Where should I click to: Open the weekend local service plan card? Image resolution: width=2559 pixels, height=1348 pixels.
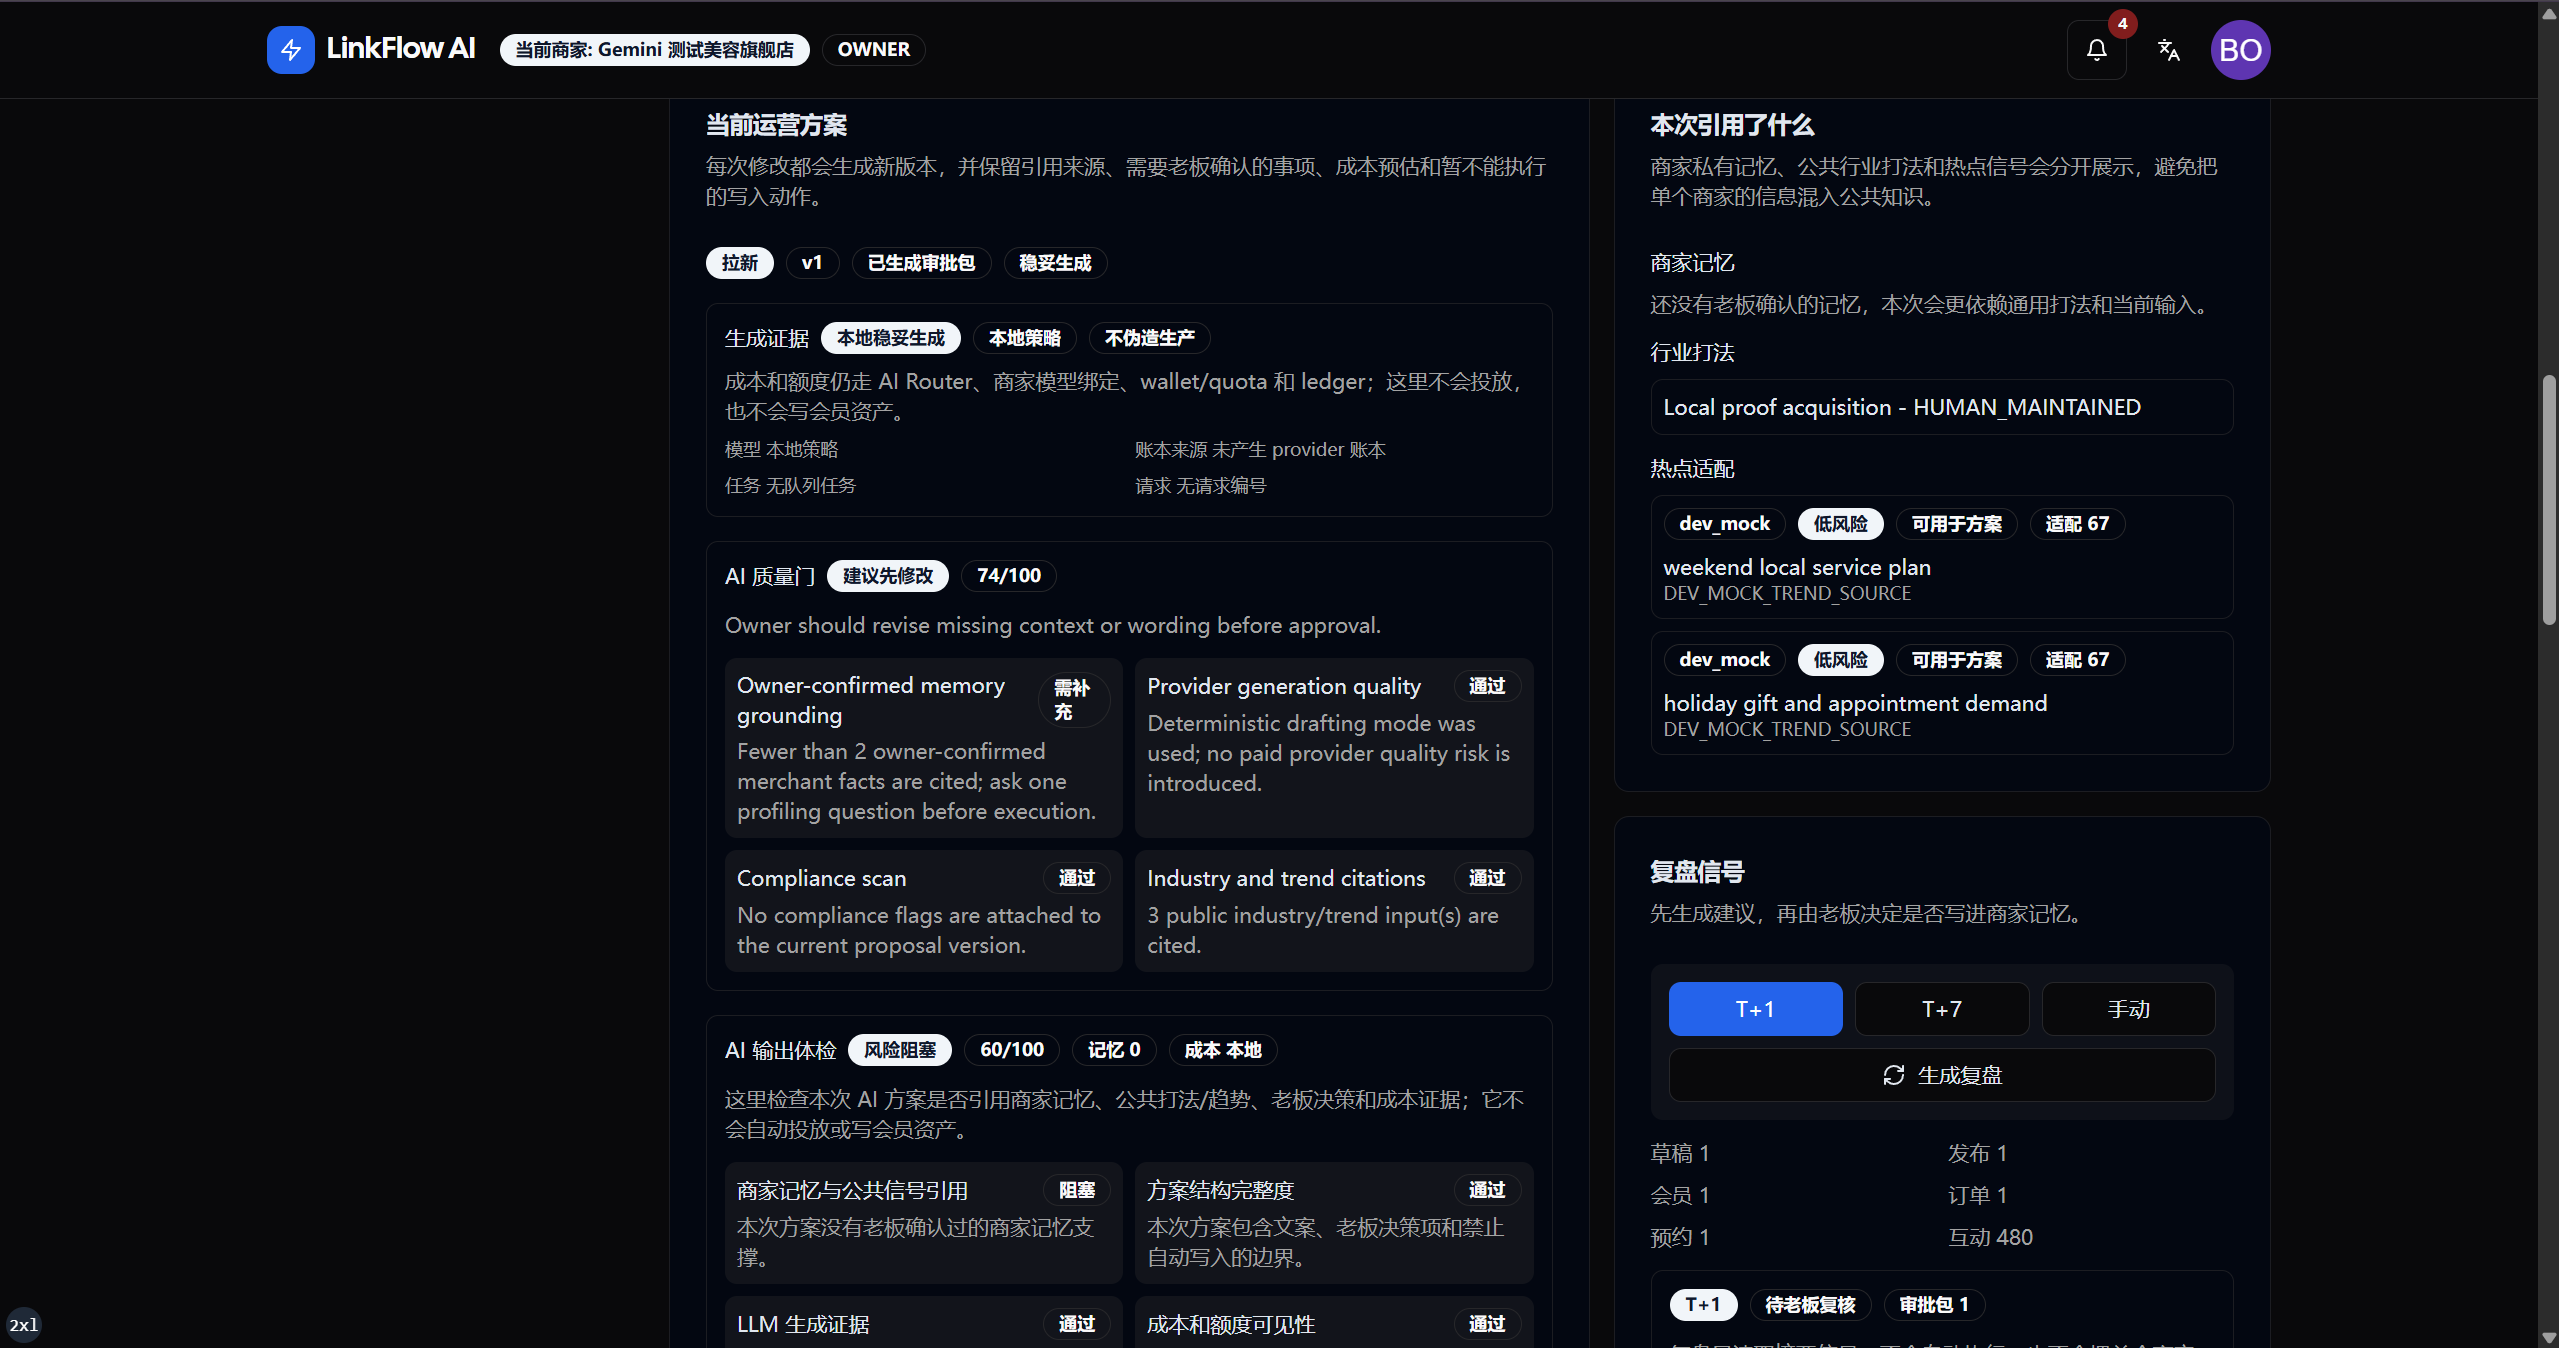pyautogui.click(x=1941, y=557)
